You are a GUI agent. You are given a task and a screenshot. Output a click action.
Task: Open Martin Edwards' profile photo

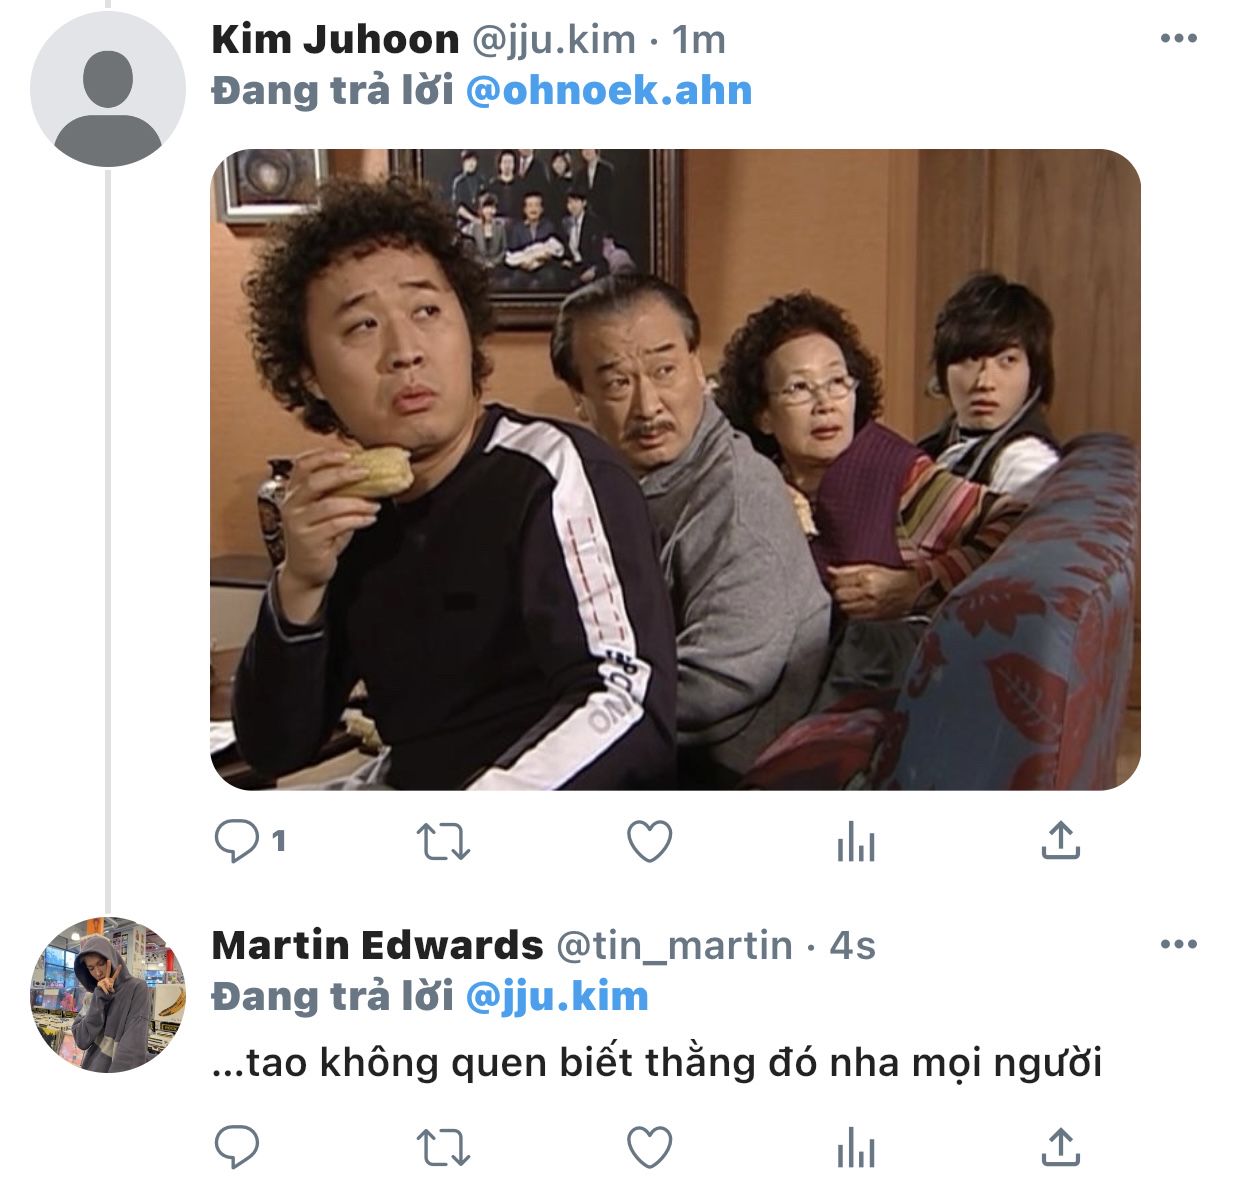108,995
